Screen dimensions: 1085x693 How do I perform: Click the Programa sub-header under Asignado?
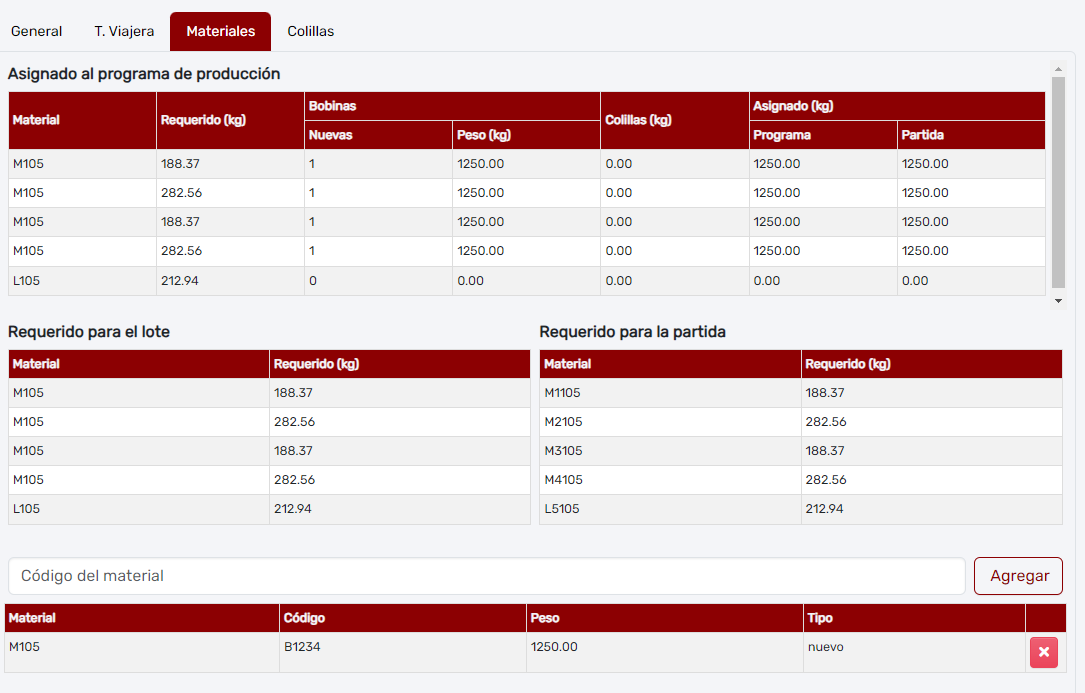tap(782, 135)
